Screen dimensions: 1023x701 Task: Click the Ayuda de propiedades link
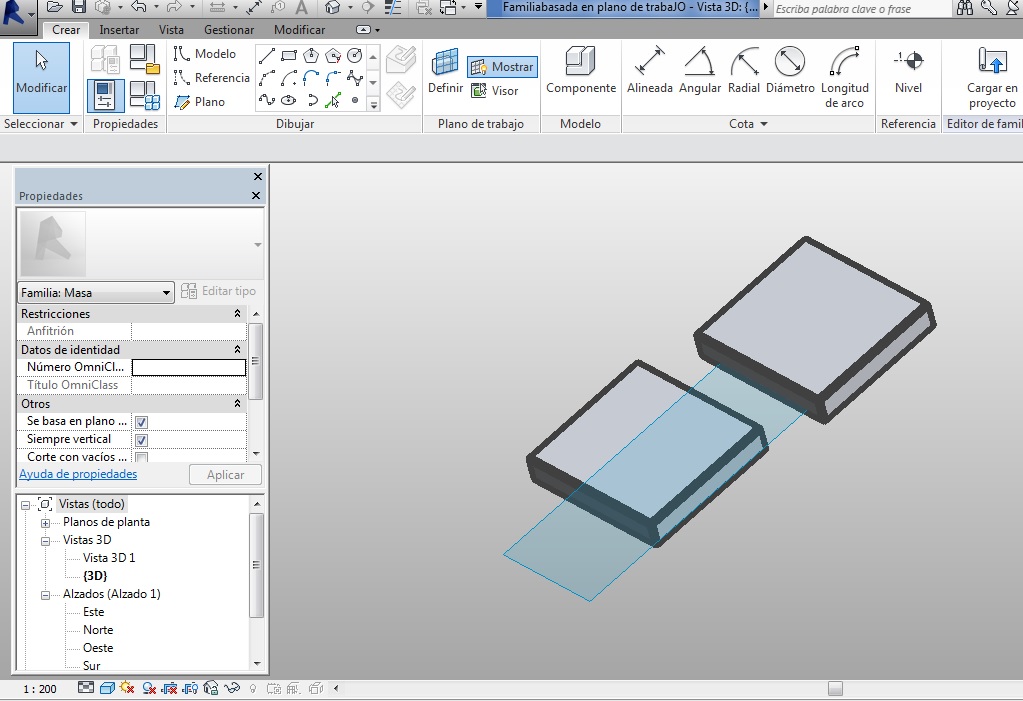pos(78,474)
